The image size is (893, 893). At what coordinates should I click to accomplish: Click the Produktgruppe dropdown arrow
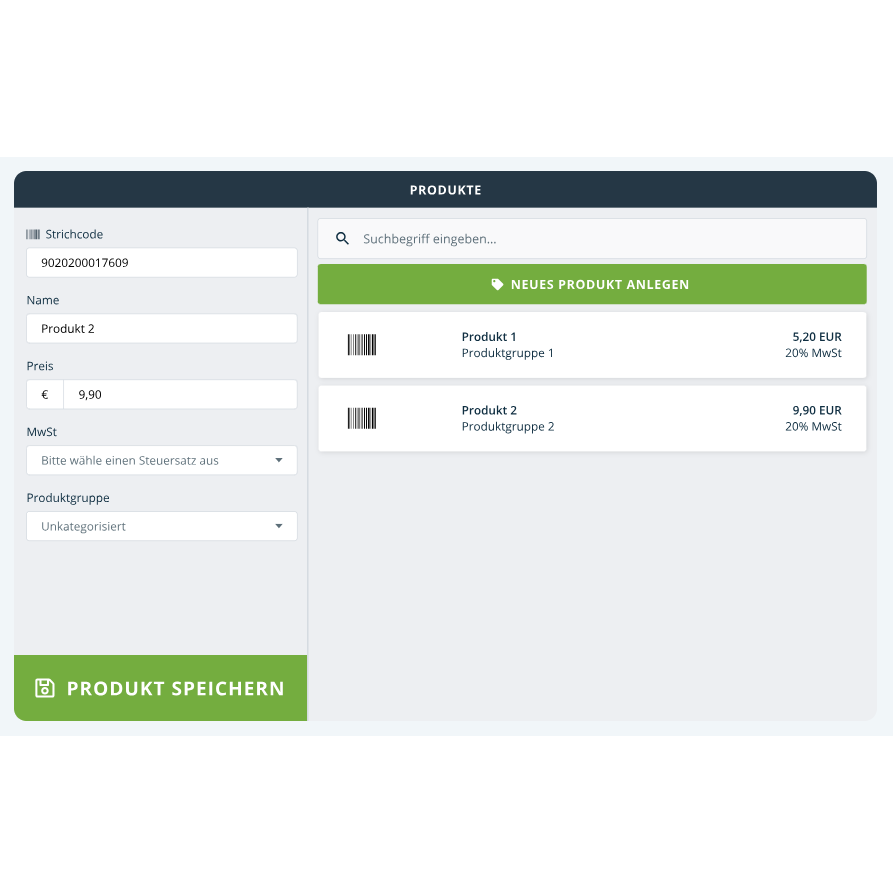coord(279,527)
